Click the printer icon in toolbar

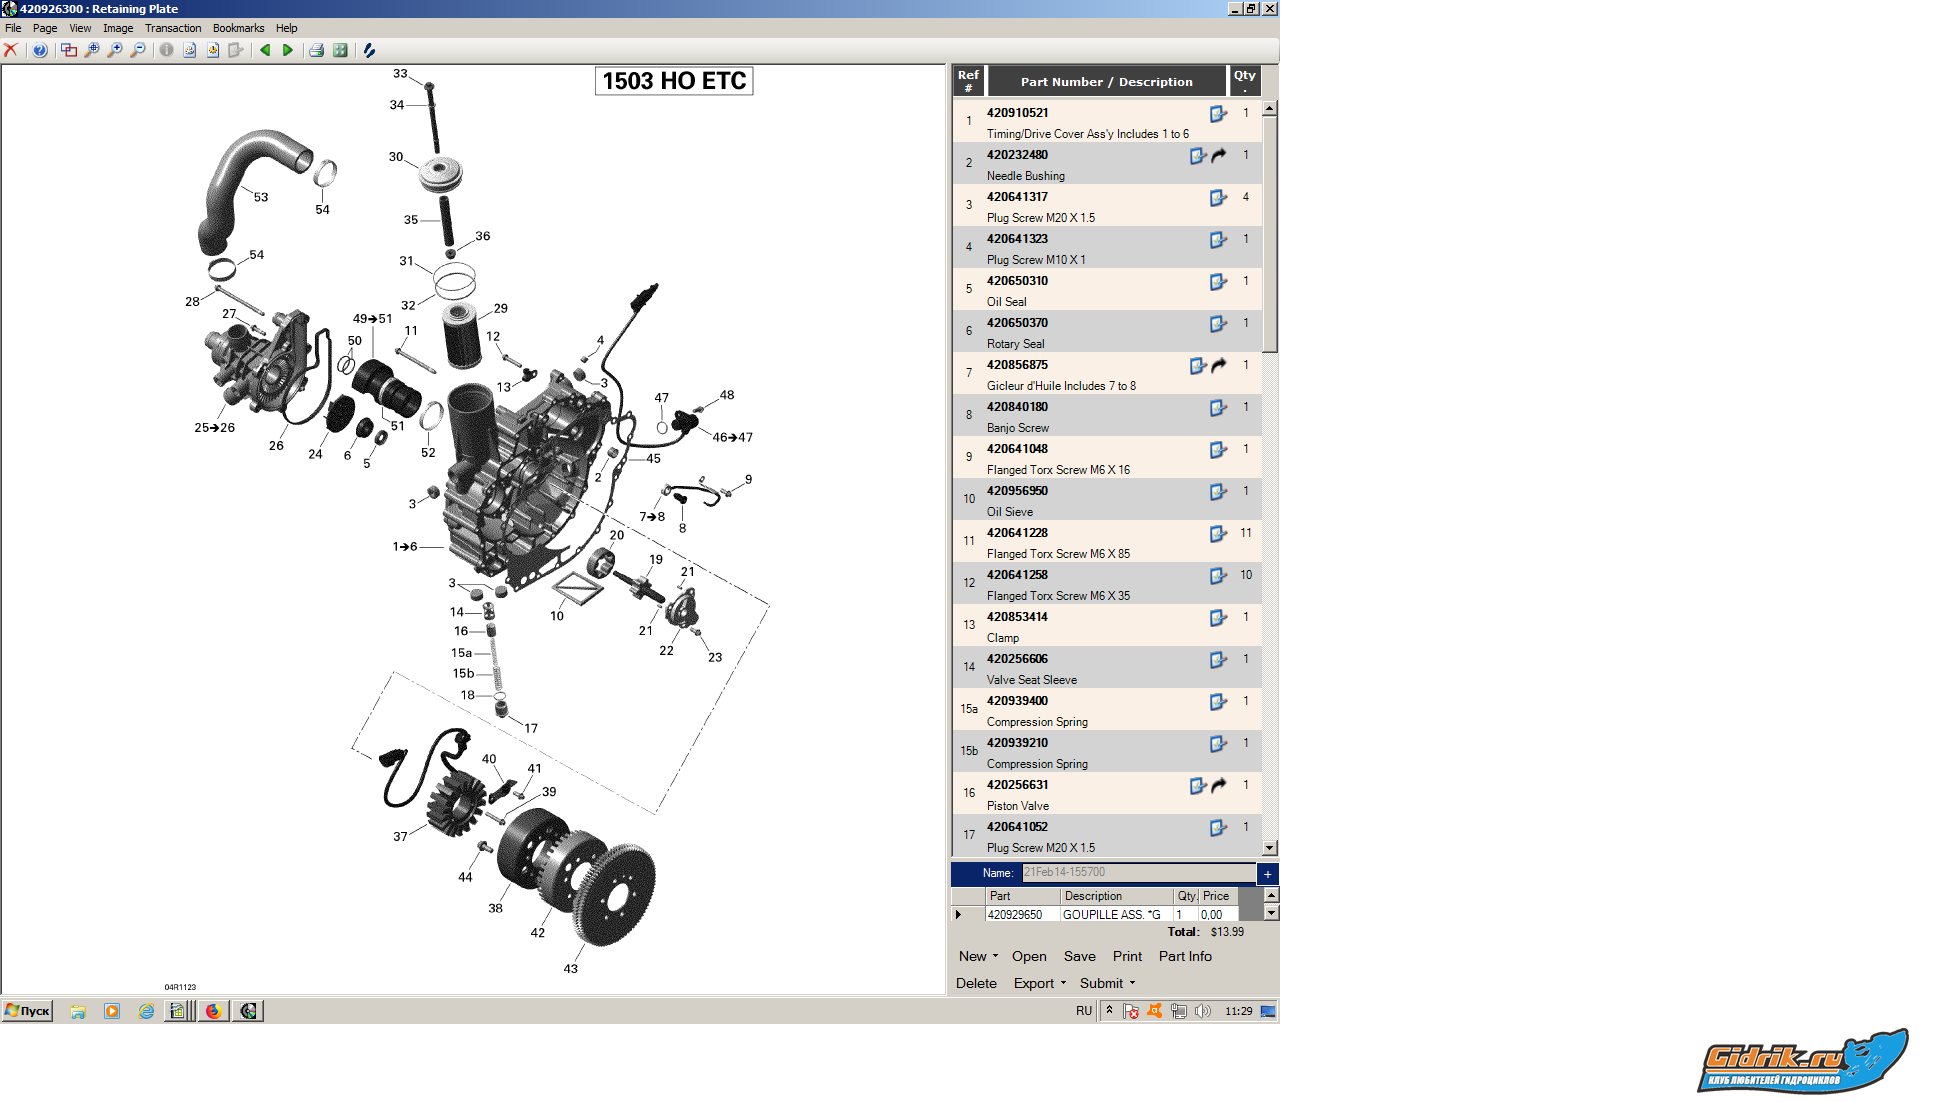(316, 50)
